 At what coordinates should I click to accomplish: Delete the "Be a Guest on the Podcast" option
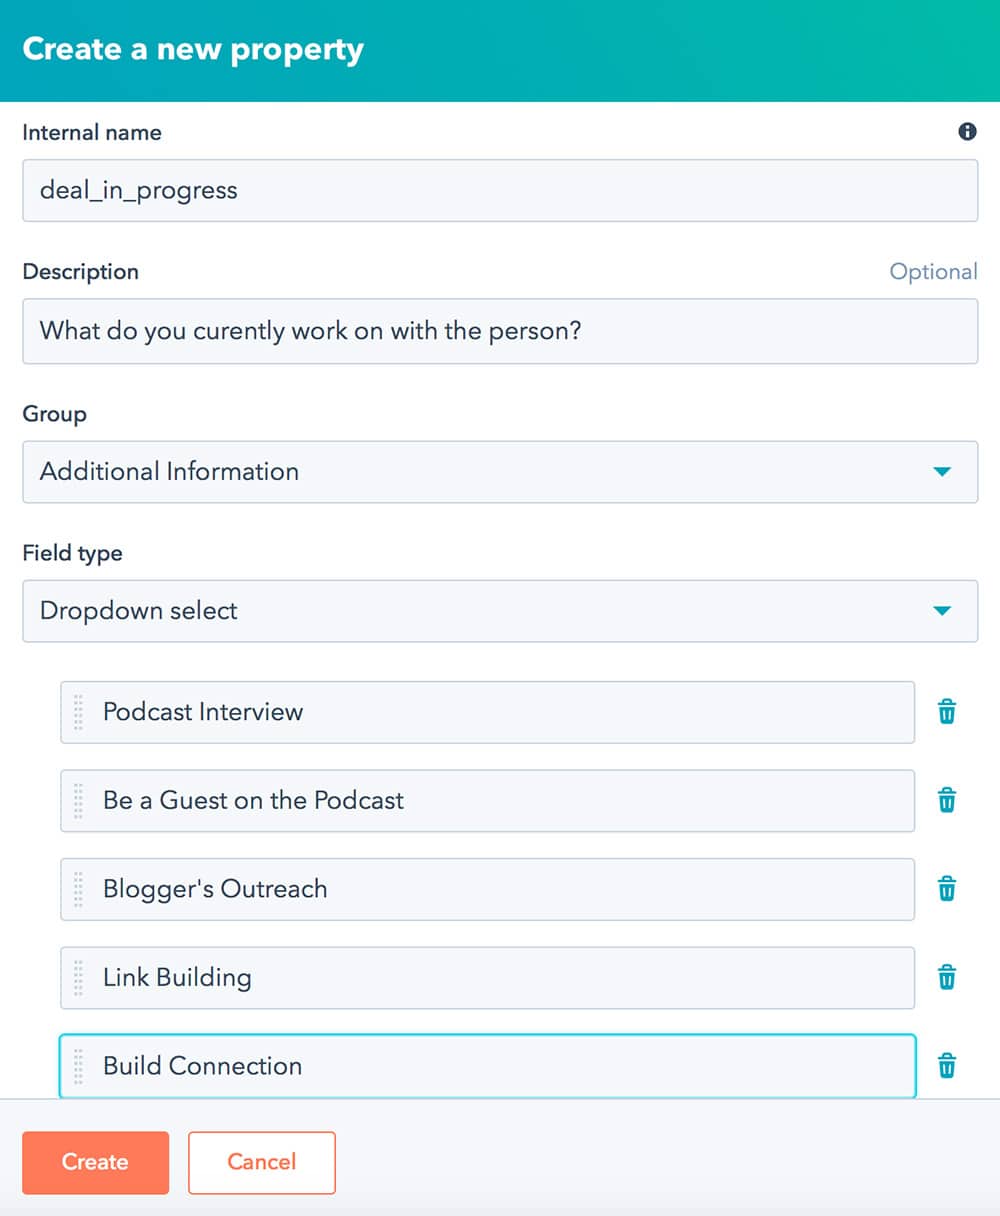click(x=946, y=800)
